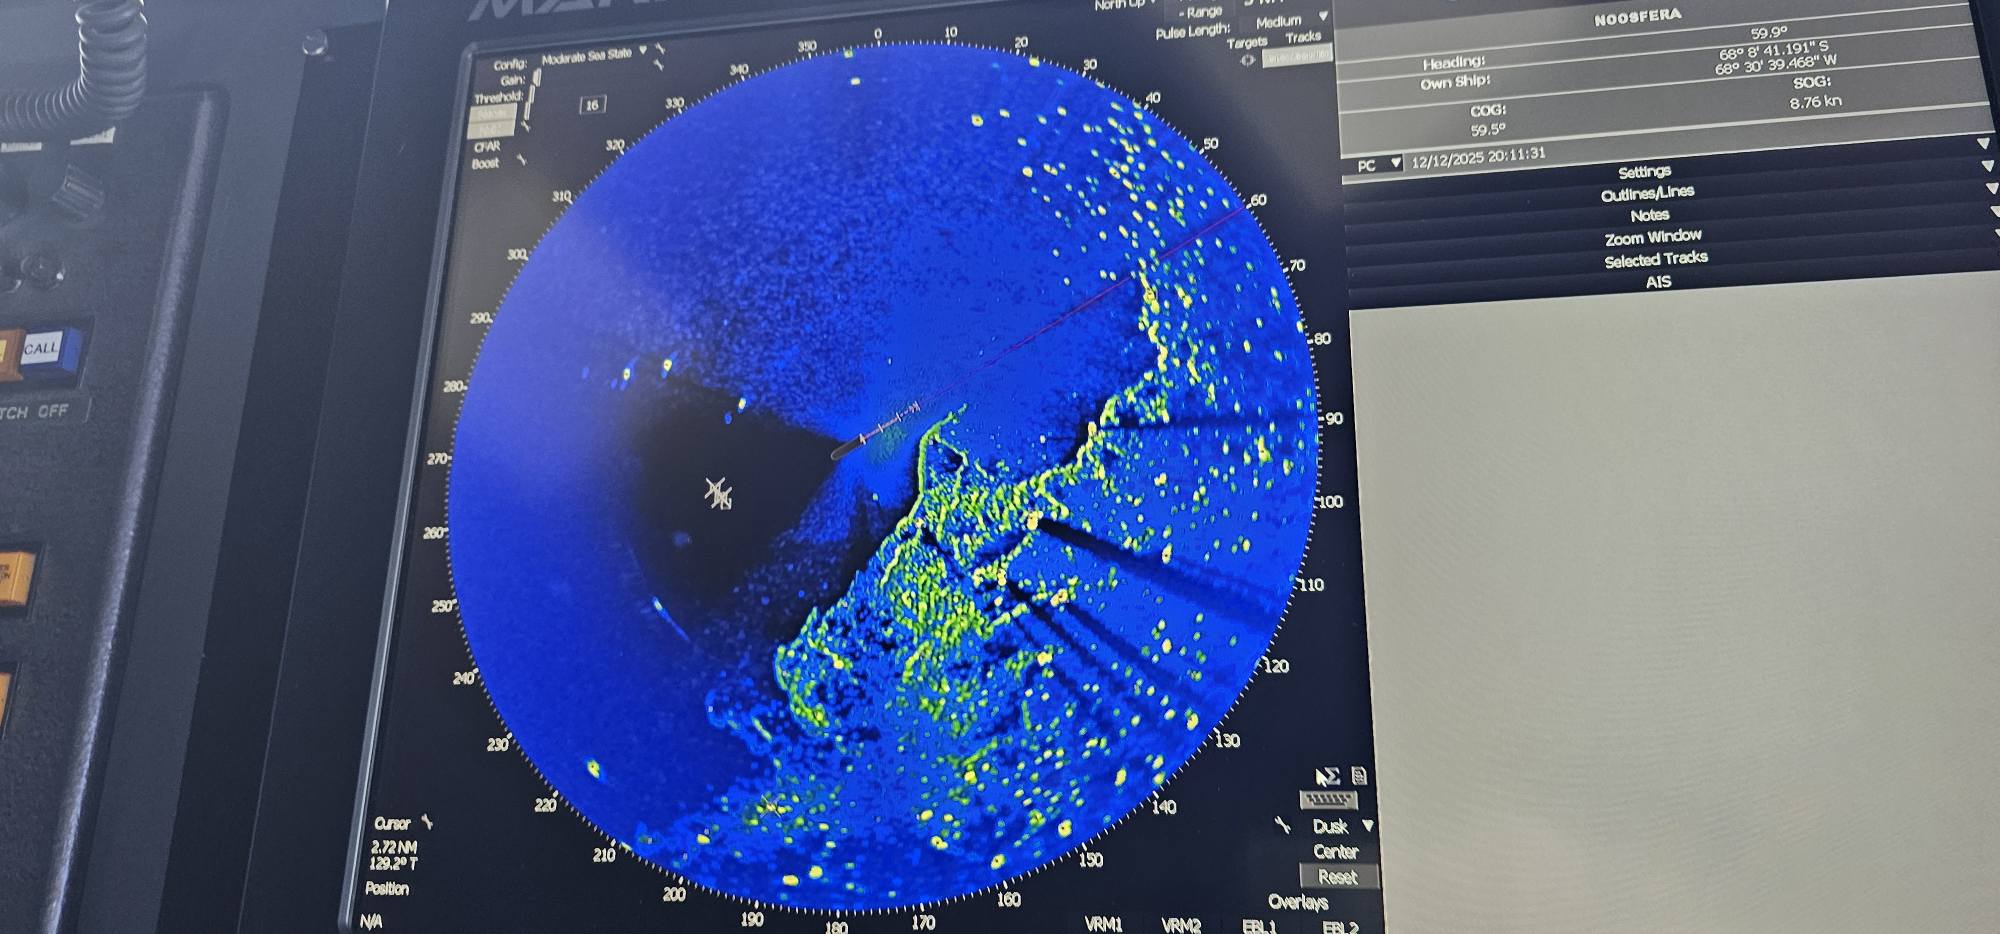The width and height of the screenshot is (2000, 934).
Task: Click the cursor sigma statistics icon
Action: 1327,776
